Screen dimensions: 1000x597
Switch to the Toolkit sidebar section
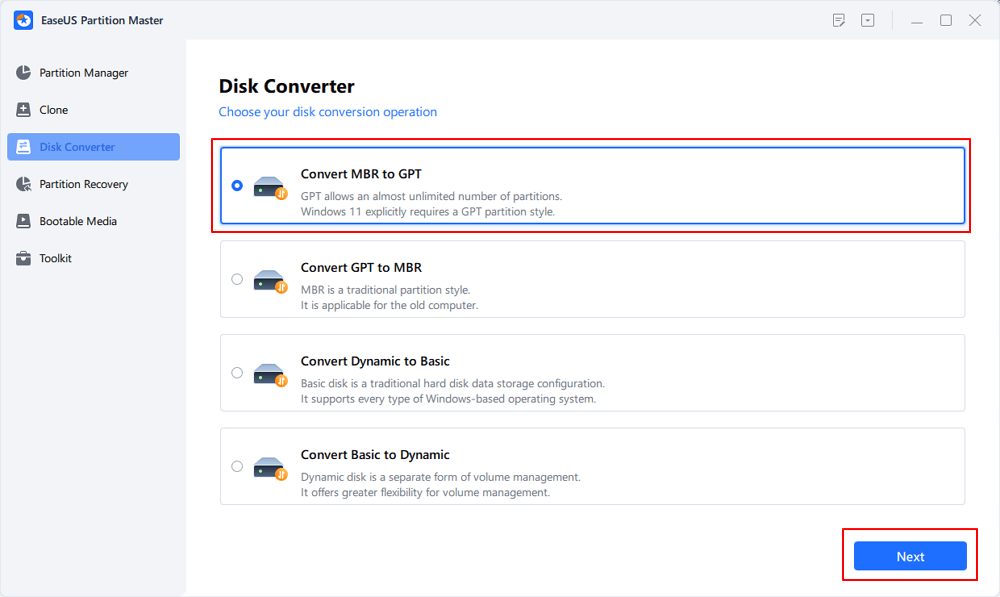coord(55,258)
